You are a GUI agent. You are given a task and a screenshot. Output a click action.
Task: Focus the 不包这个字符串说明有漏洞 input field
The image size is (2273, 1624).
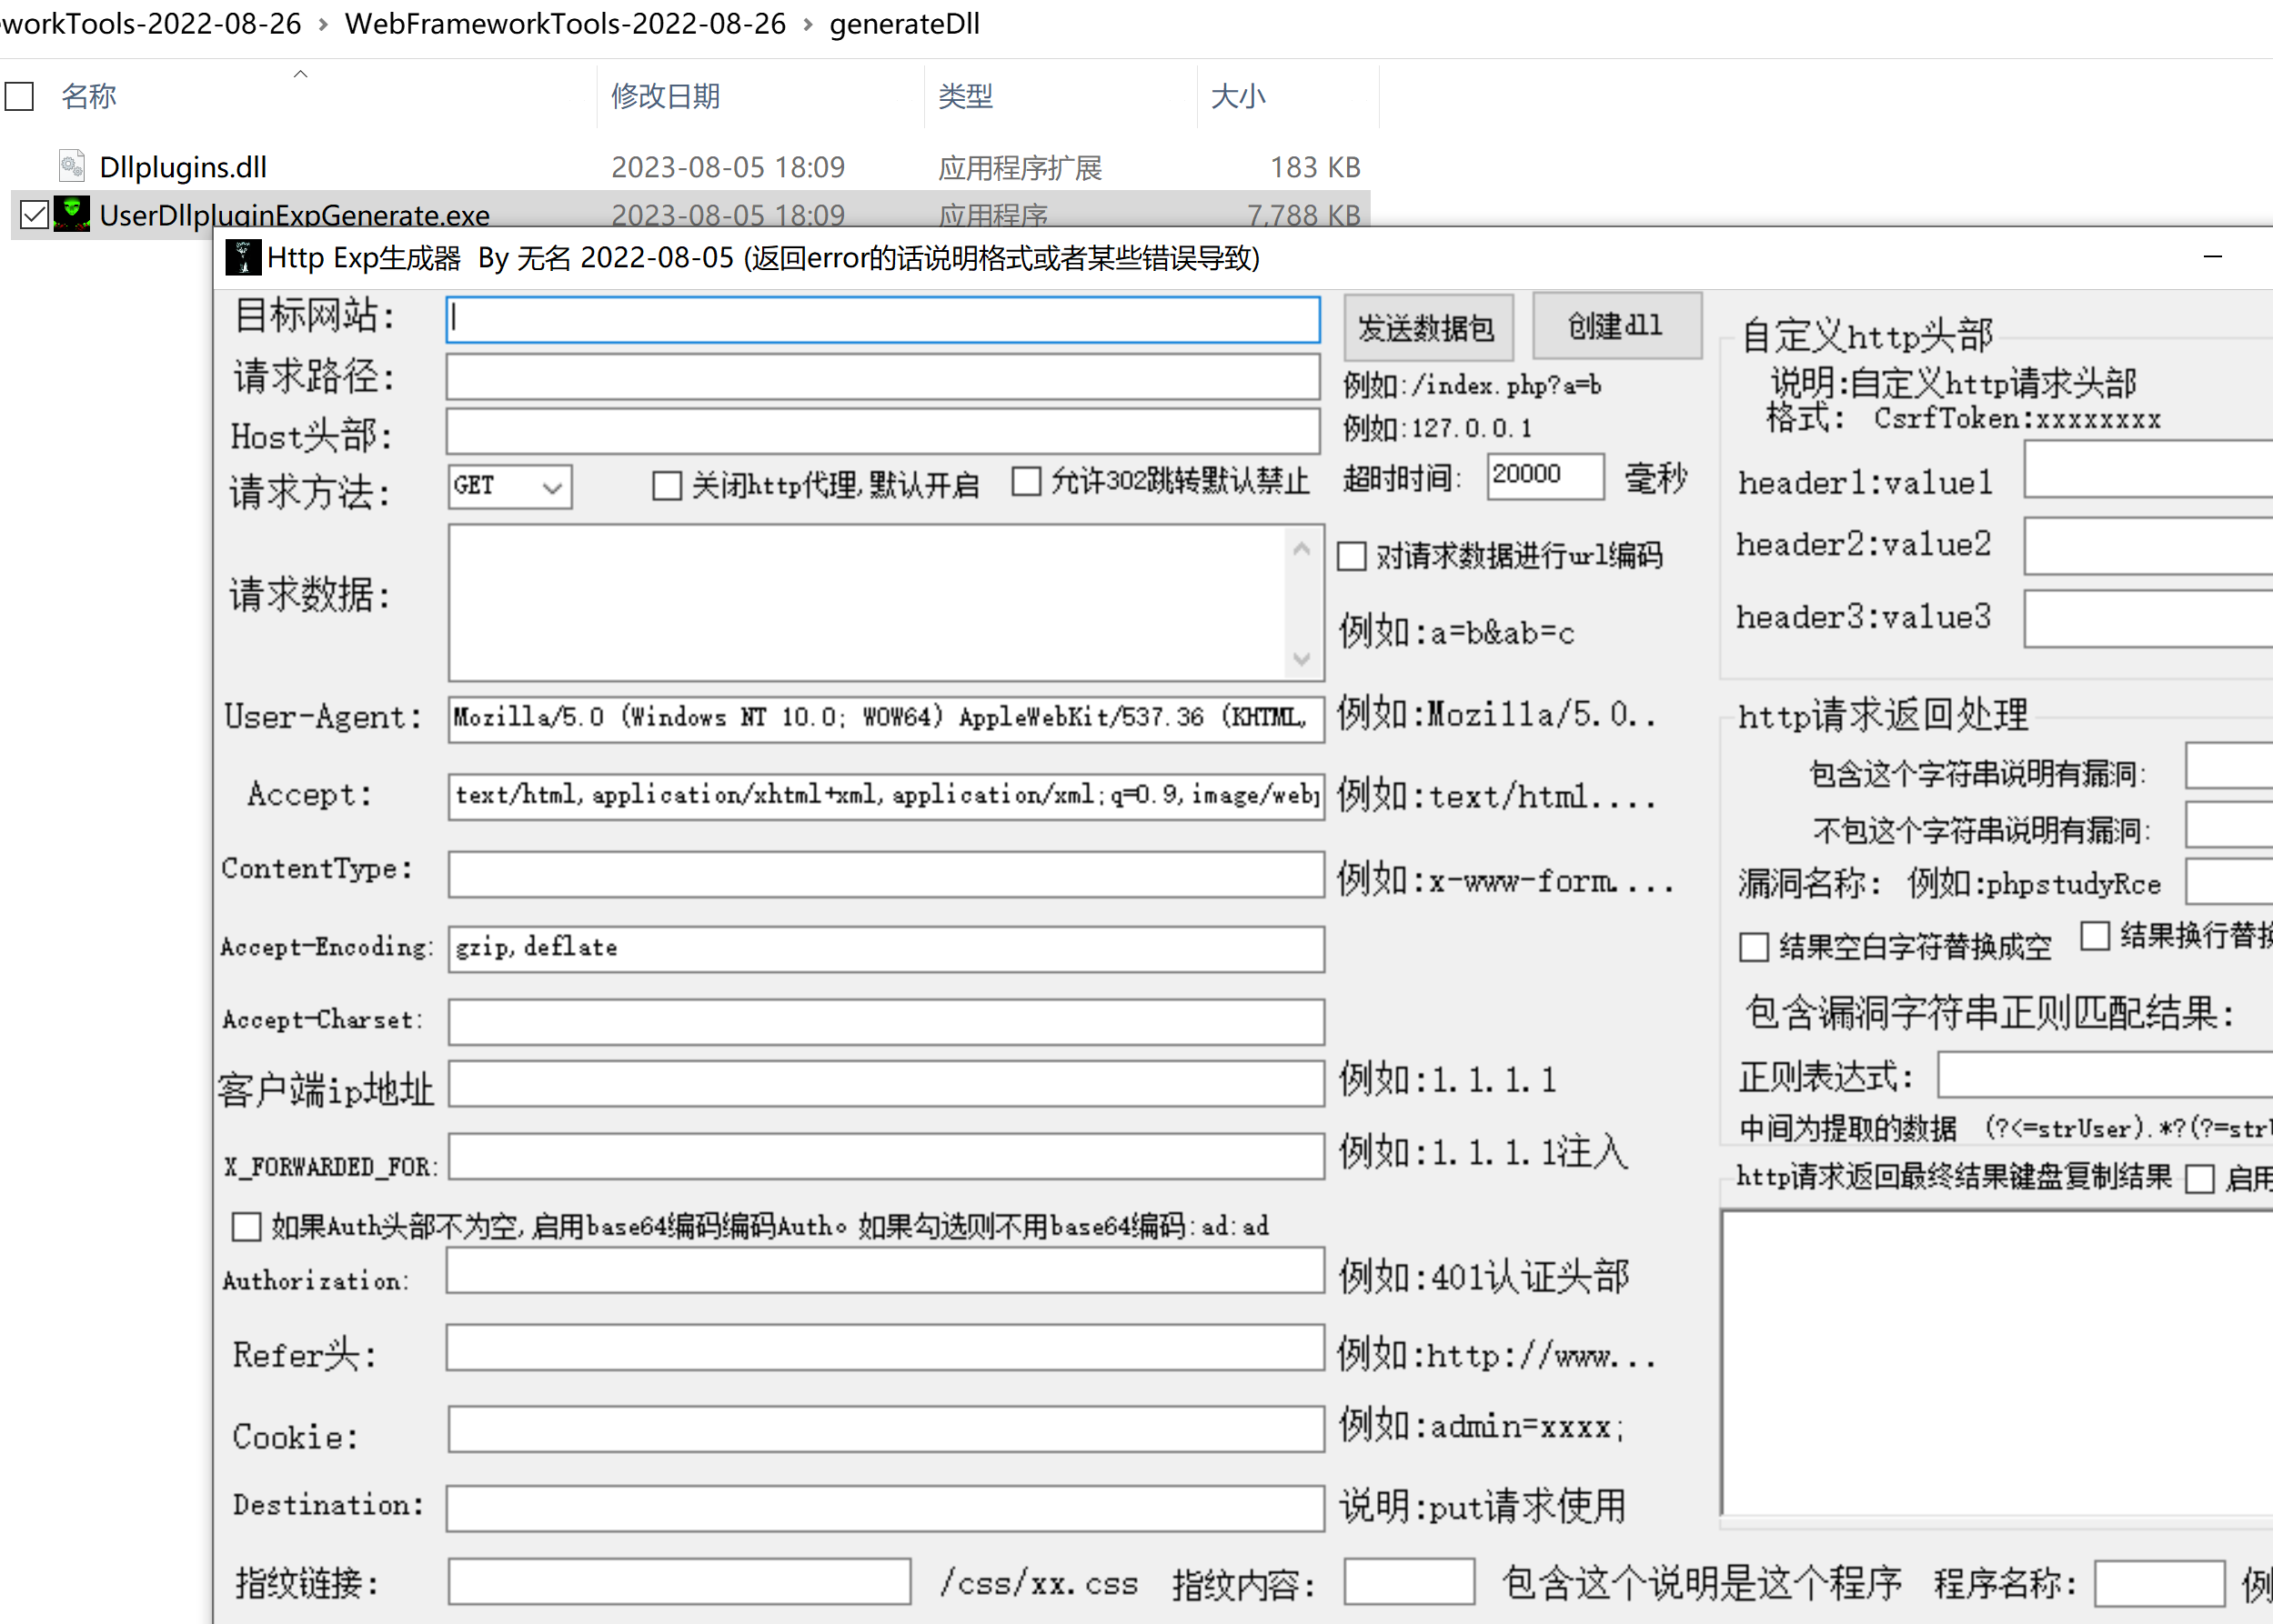(x=2229, y=824)
